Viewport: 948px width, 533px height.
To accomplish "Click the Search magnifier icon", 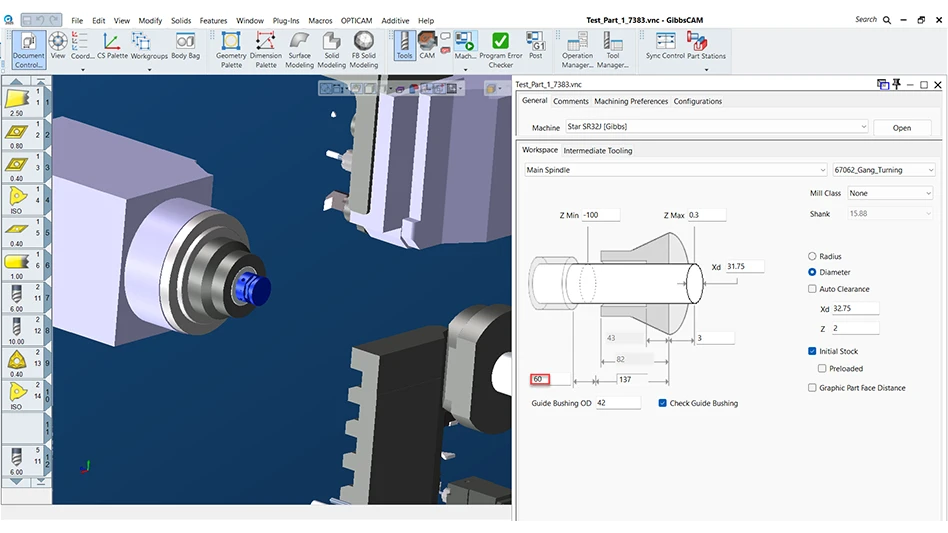I will click(x=887, y=20).
